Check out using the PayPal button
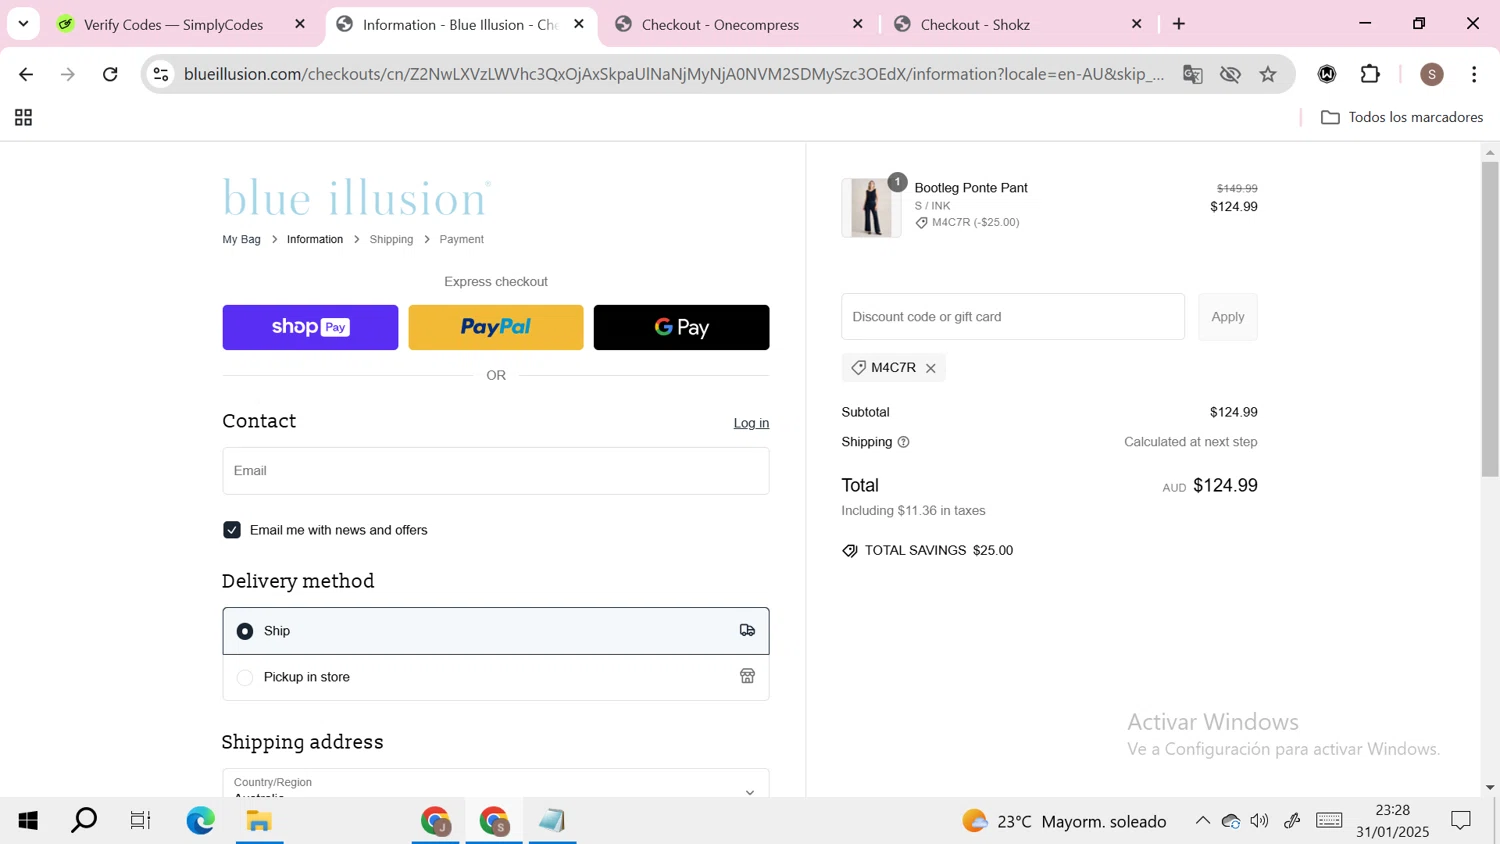The image size is (1500, 844). [495, 327]
